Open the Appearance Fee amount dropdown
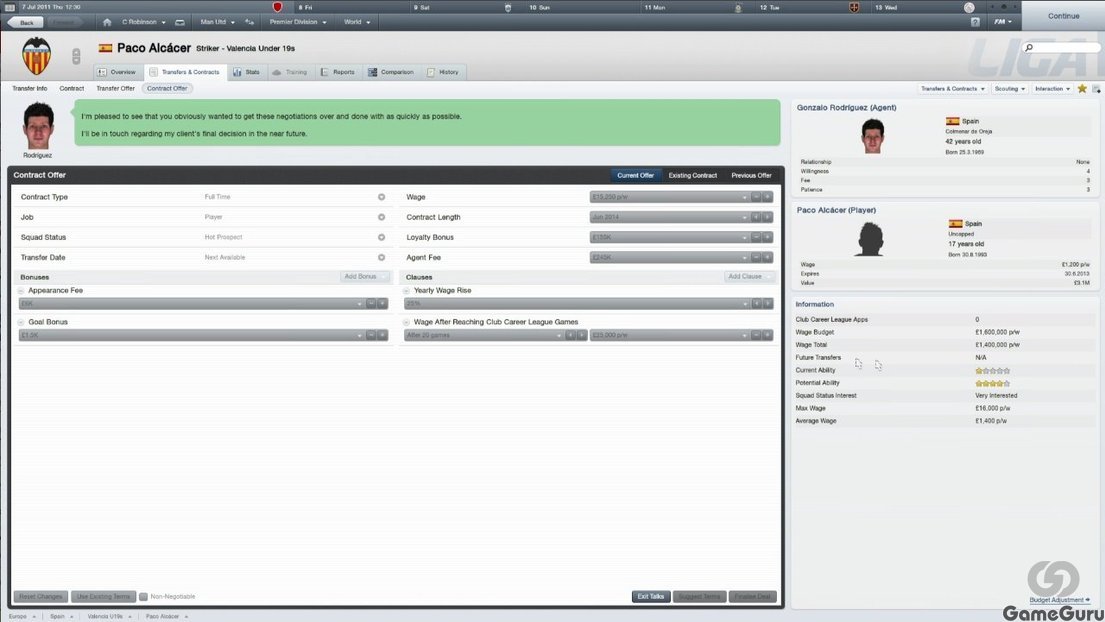Image resolution: width=1105 pixels, height=622 pixels. click(x=192, y=304)
